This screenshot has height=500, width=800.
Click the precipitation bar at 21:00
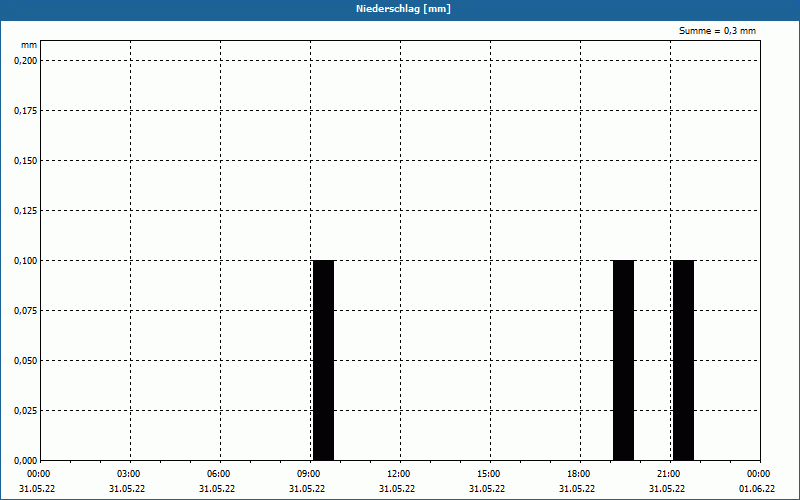[x=683, y=360]
